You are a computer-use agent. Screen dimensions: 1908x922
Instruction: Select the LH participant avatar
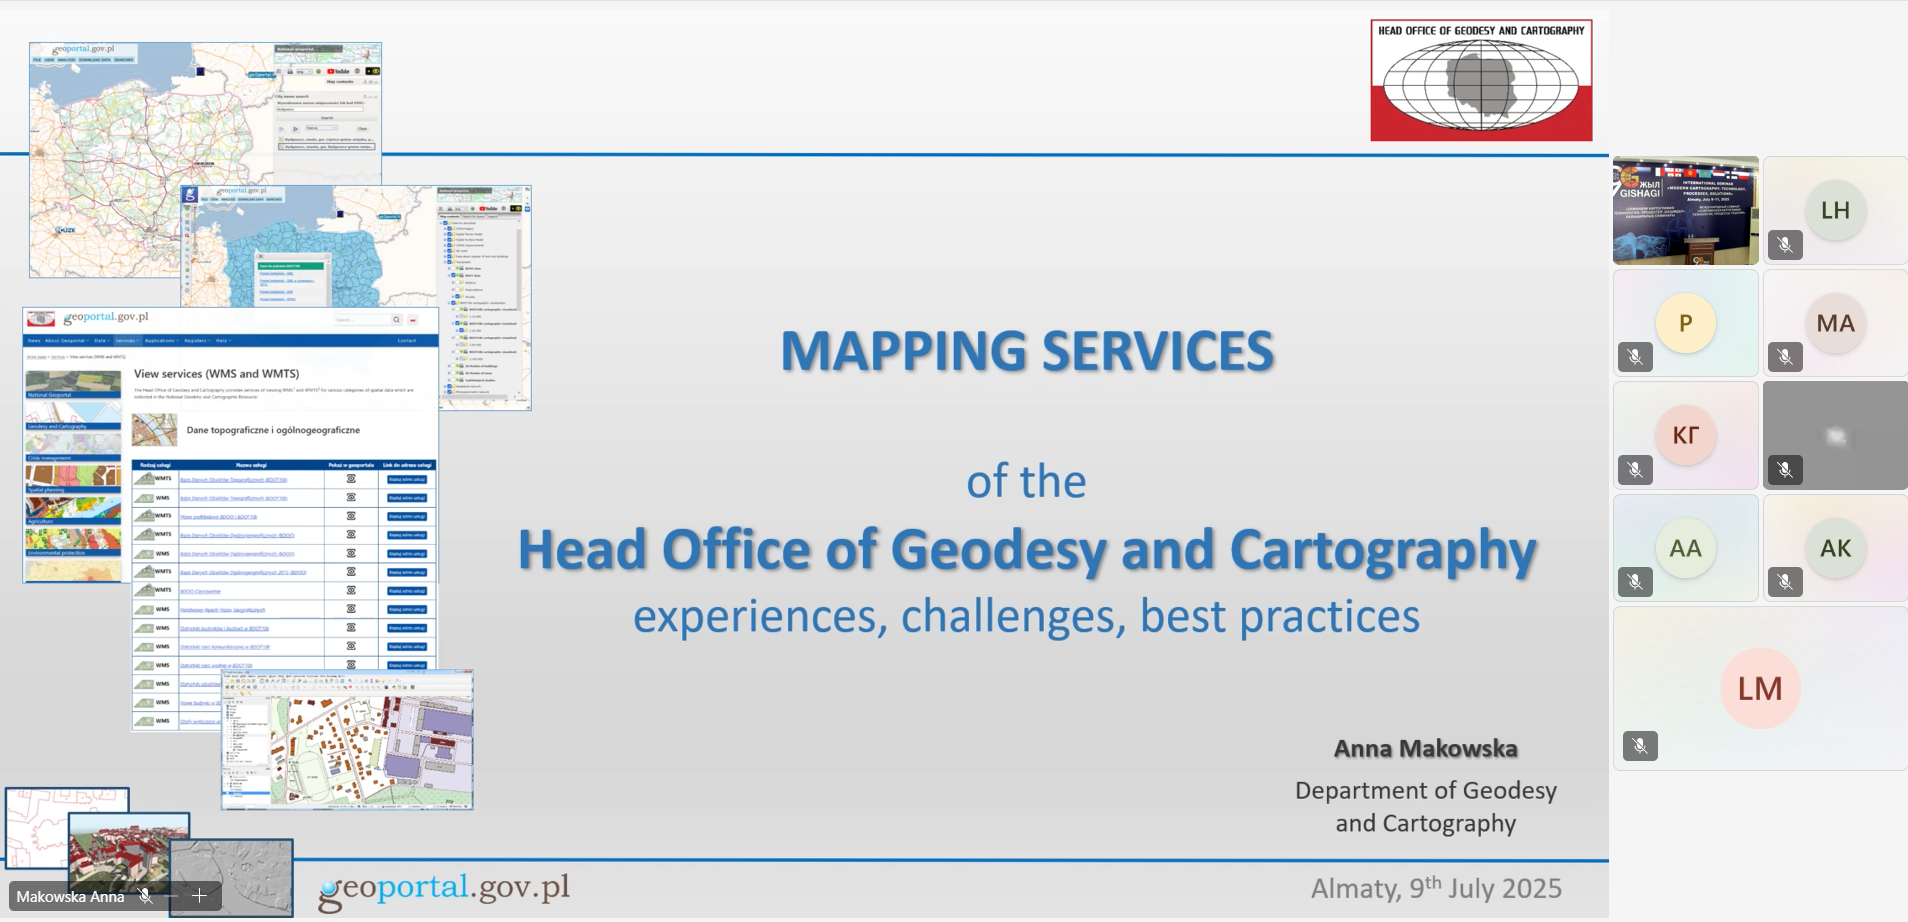(1835, 211)
